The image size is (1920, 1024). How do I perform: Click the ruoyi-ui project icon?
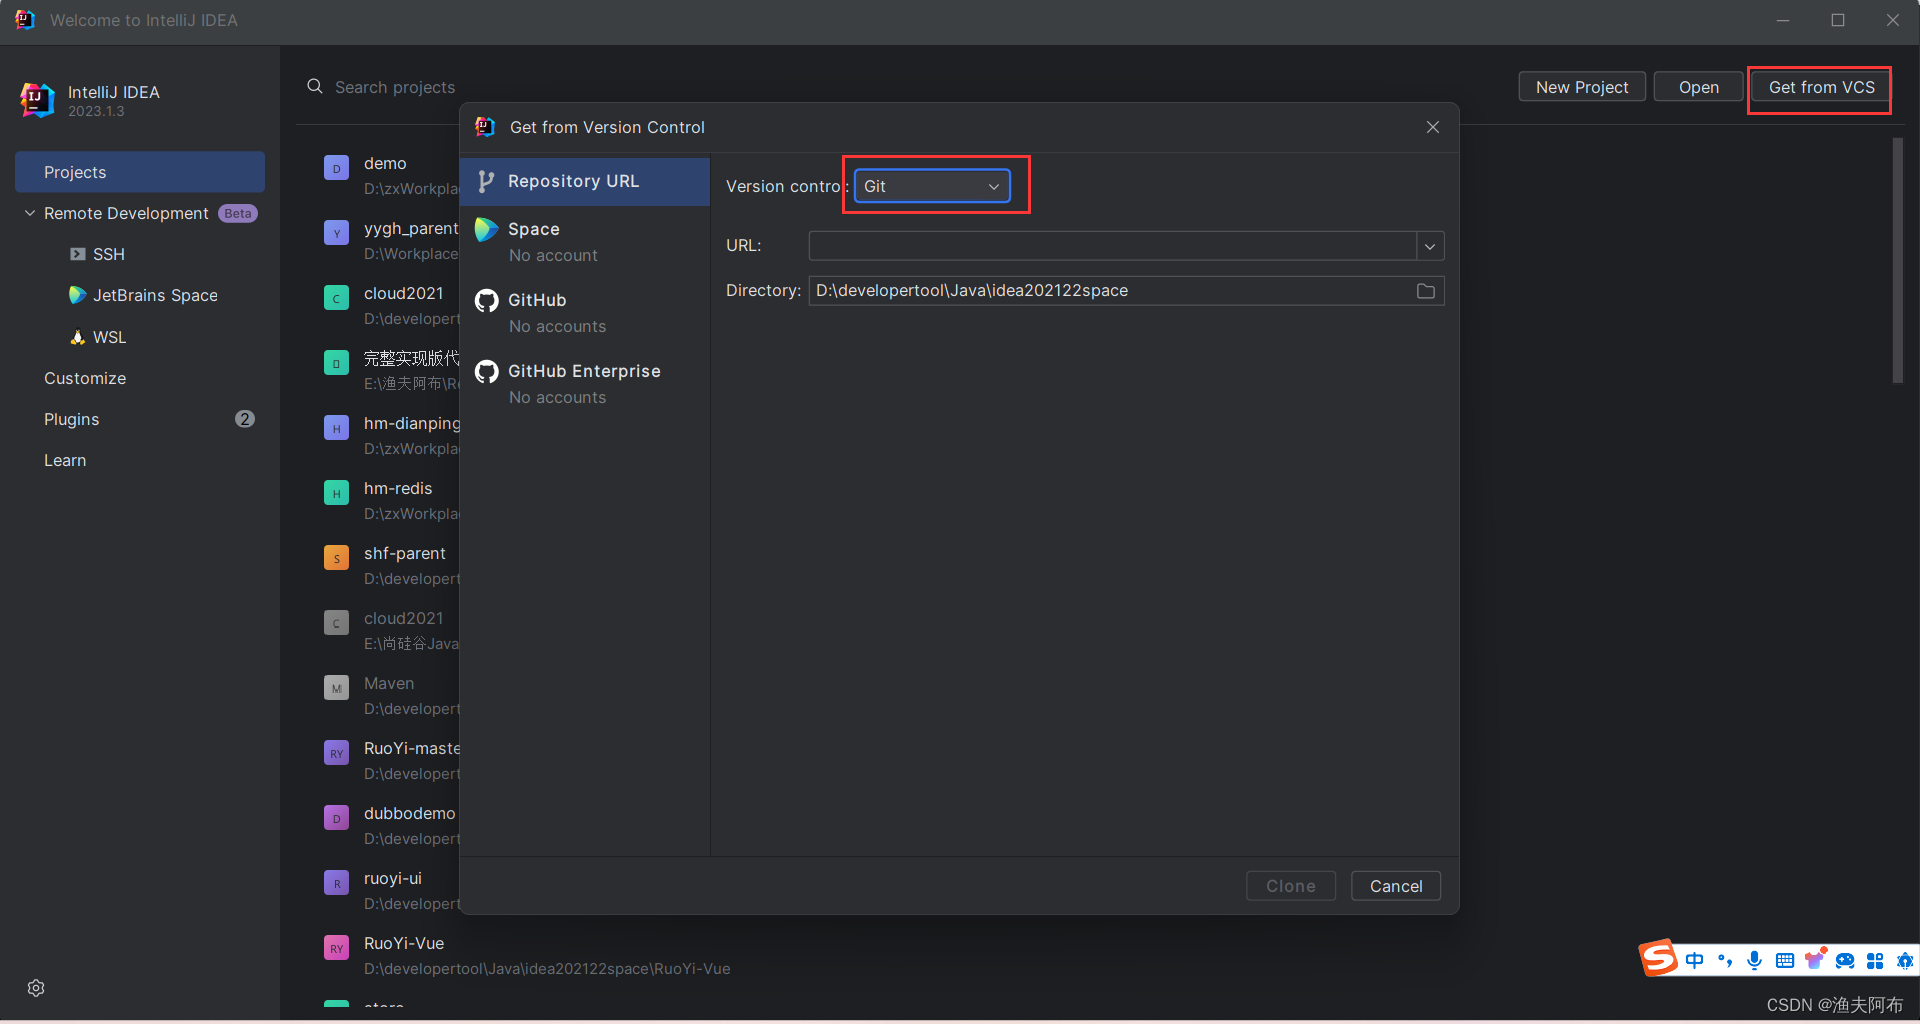[336, 883]
